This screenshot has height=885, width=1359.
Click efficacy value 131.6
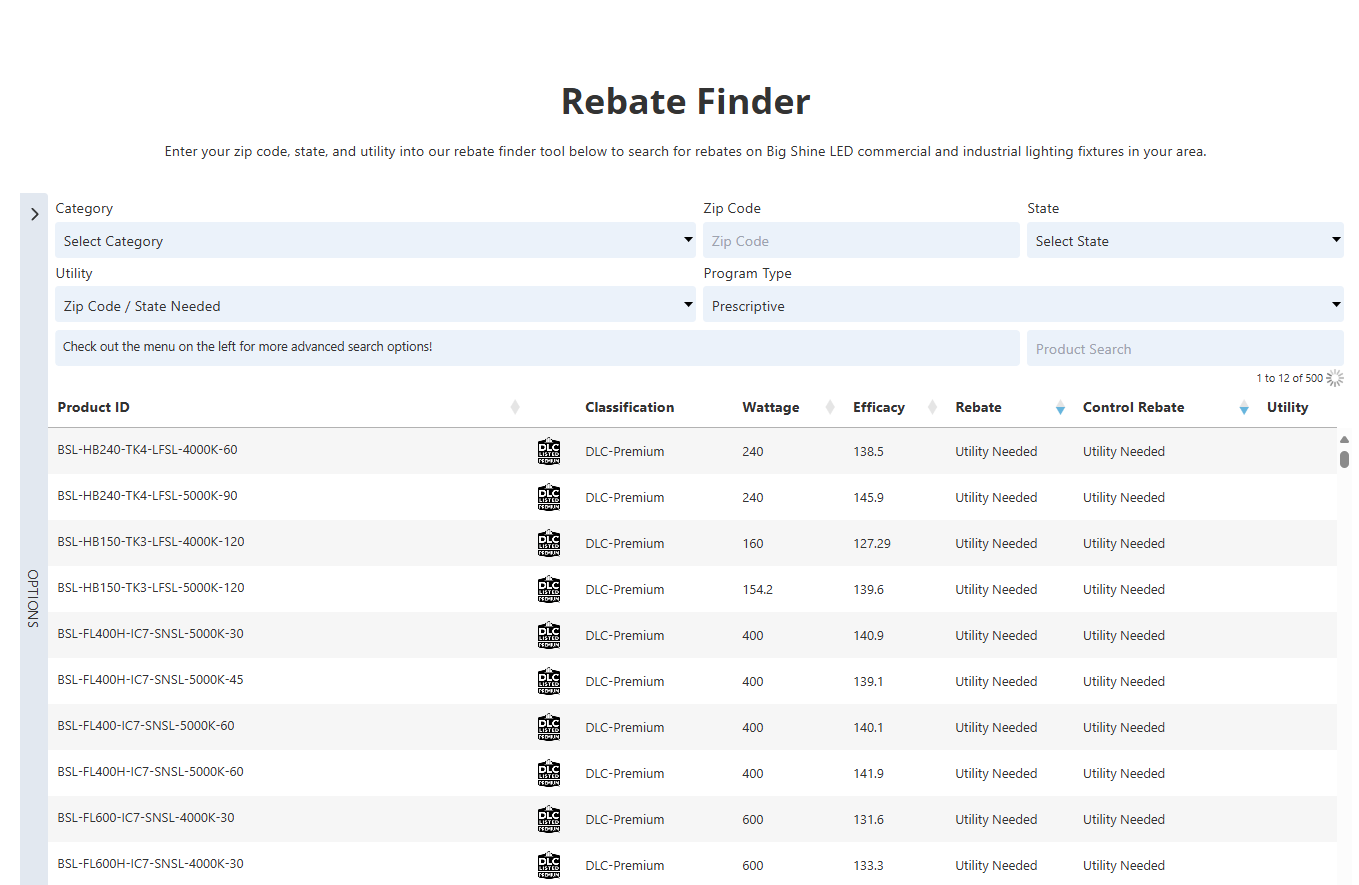868,820
